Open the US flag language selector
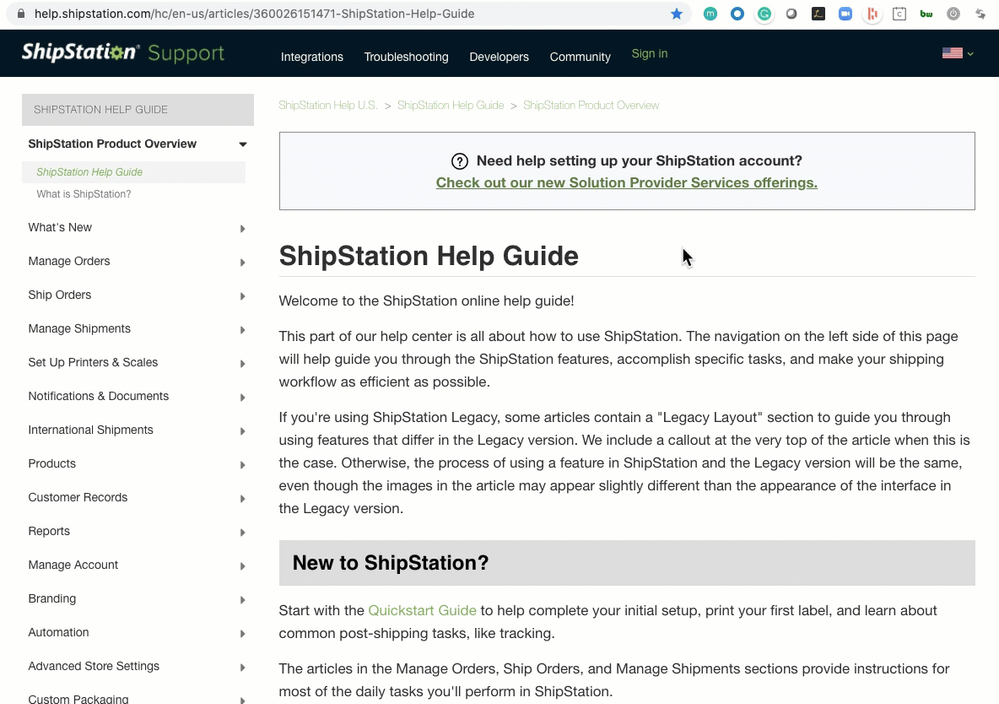999x704 pixels. [x=956, y=53]
